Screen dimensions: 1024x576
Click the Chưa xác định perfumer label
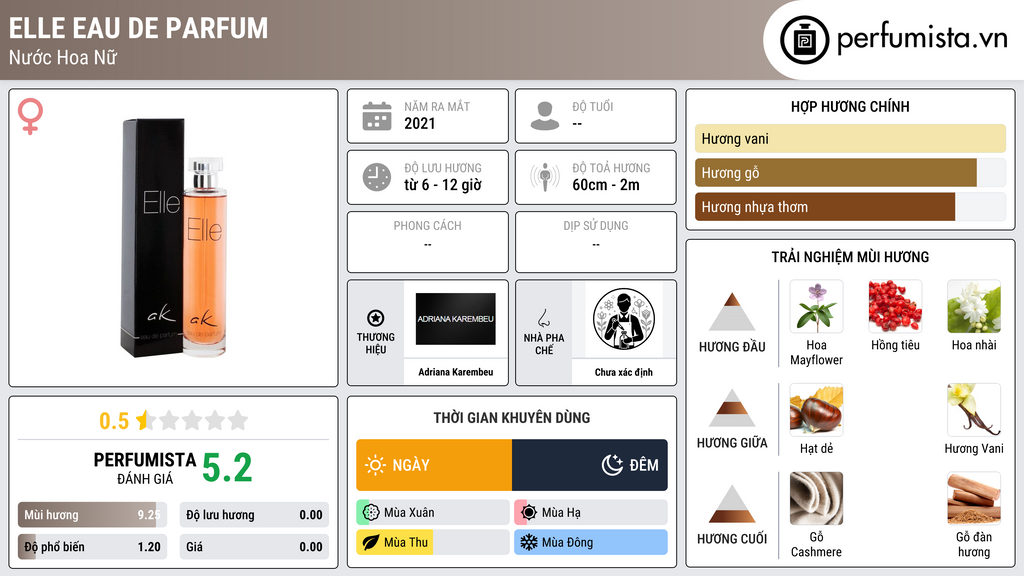point(624,372)
